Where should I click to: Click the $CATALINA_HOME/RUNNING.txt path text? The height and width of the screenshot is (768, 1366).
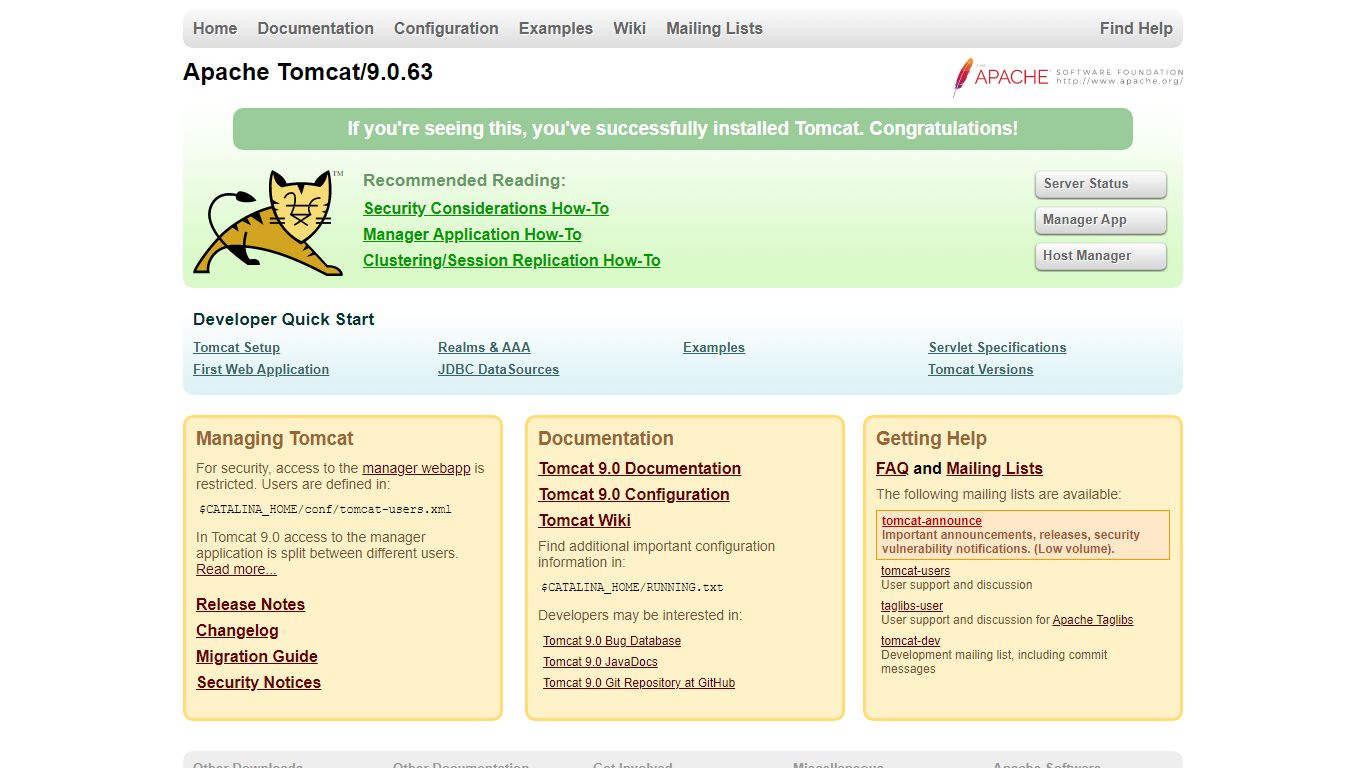(x=632, y=587)
